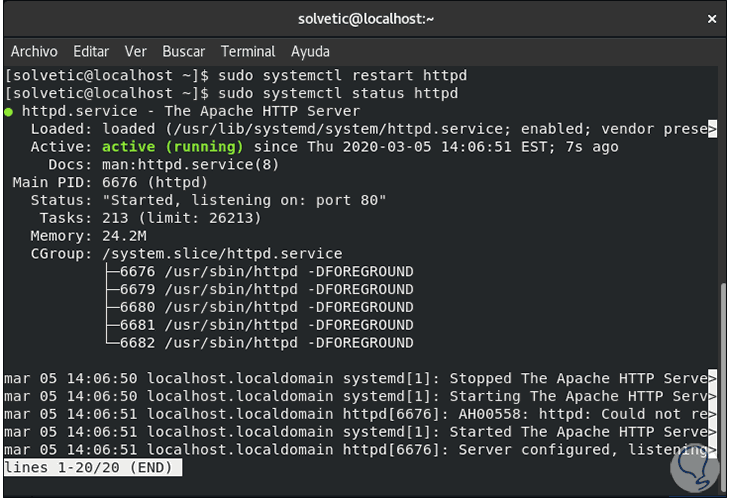Select the Terminal menu
This screenshot has width=731, height=498.
248,51
